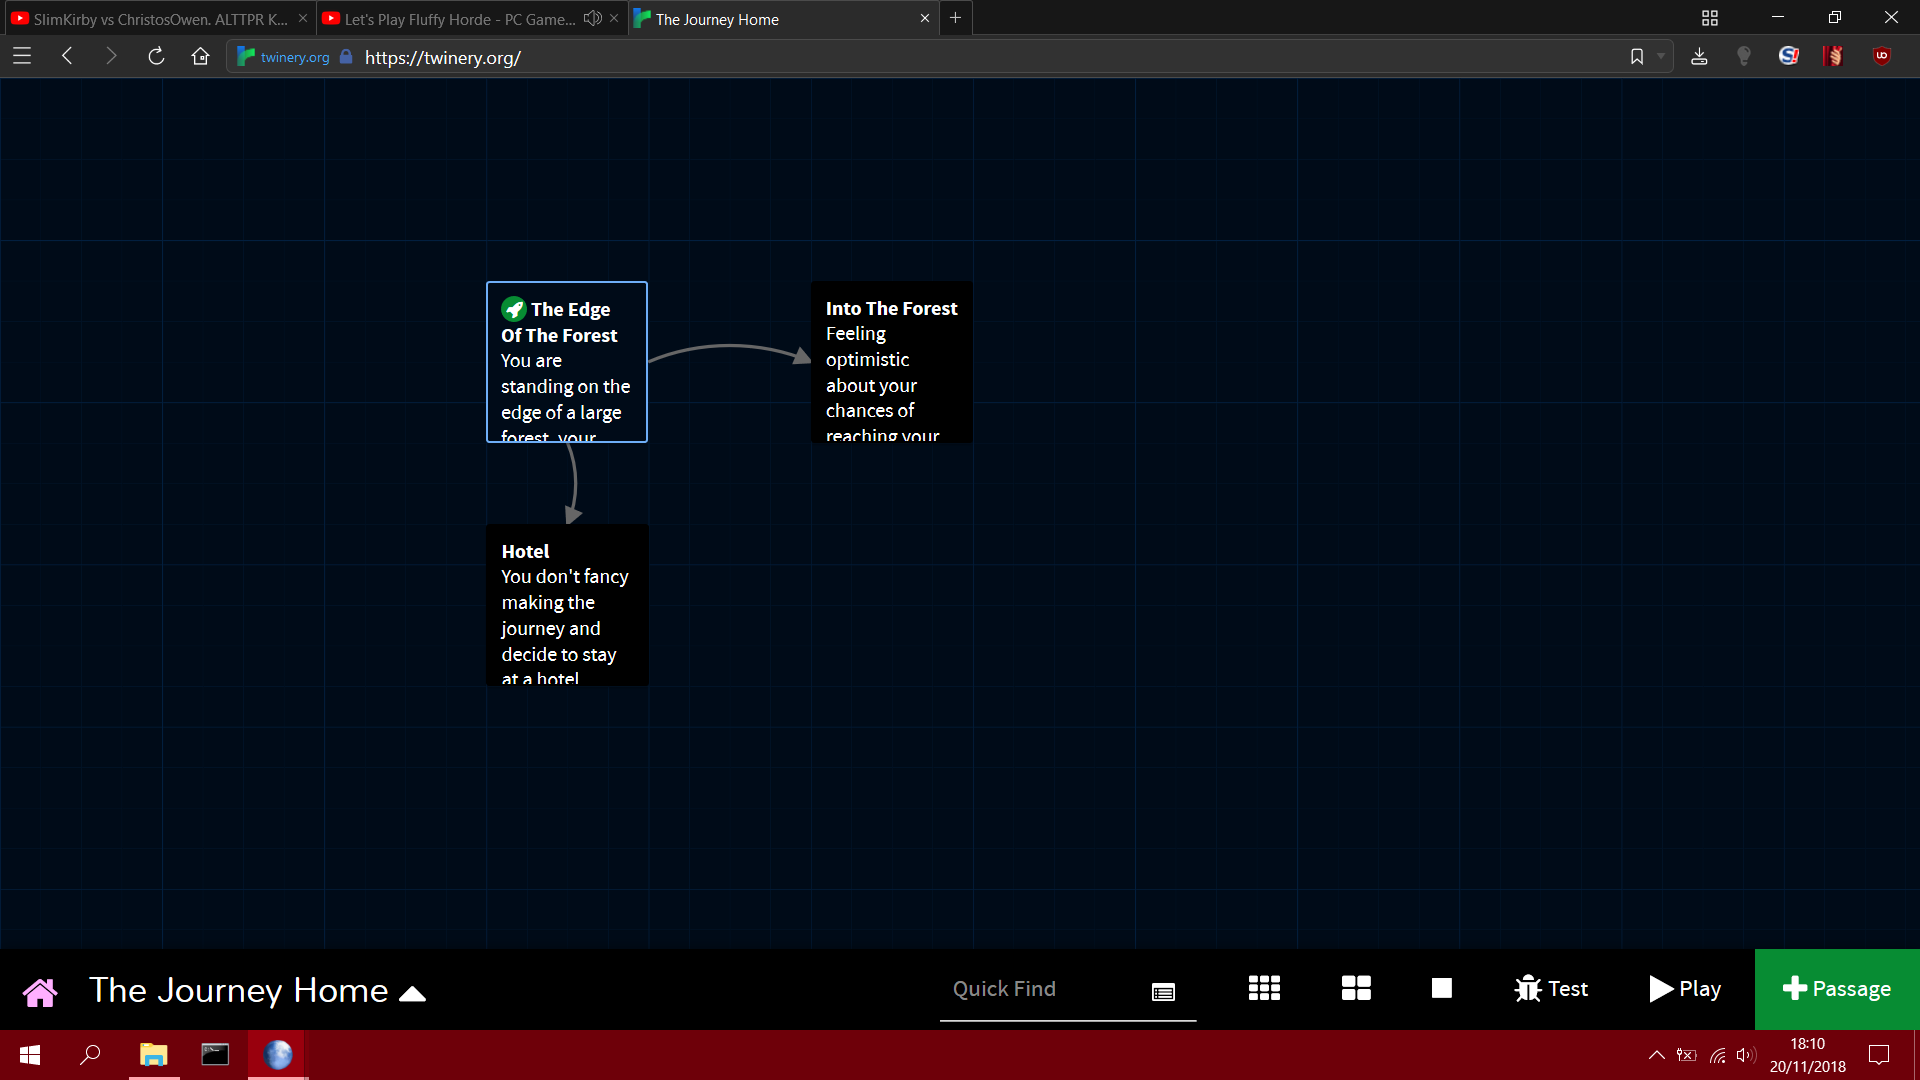Select the Into The Forest passage

point(891,363)
